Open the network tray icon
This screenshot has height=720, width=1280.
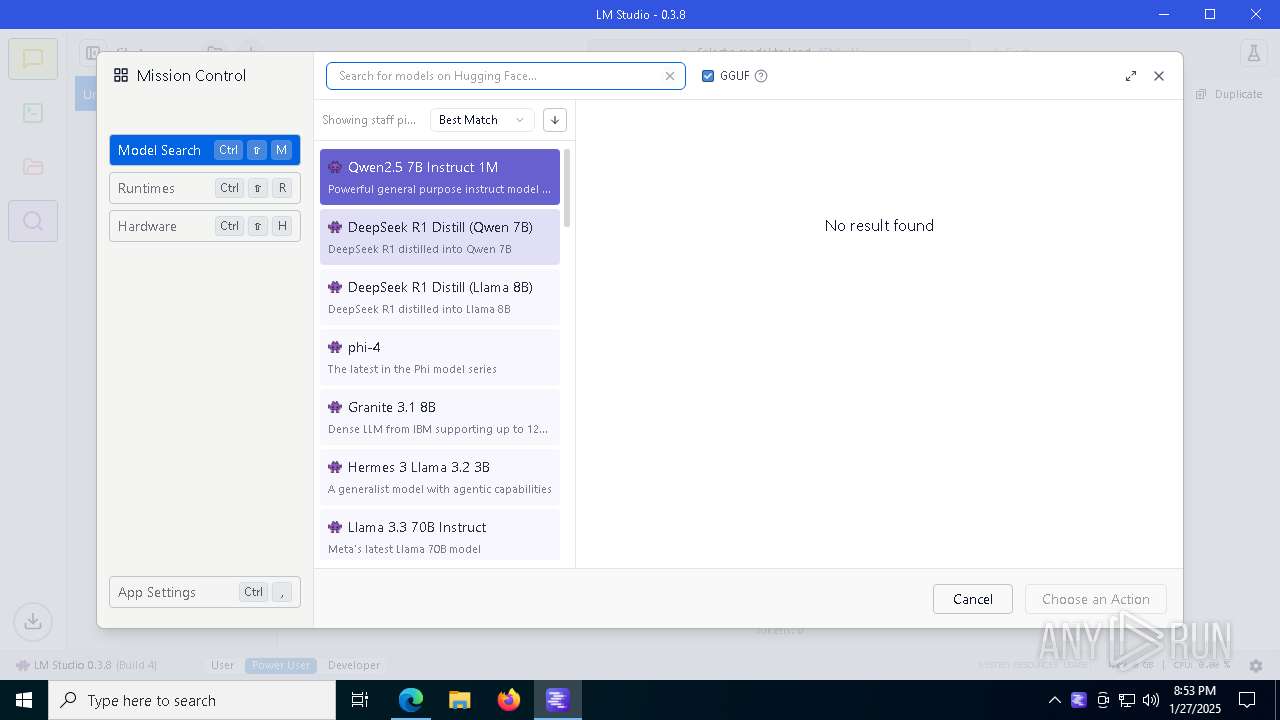coord(1127,700)
